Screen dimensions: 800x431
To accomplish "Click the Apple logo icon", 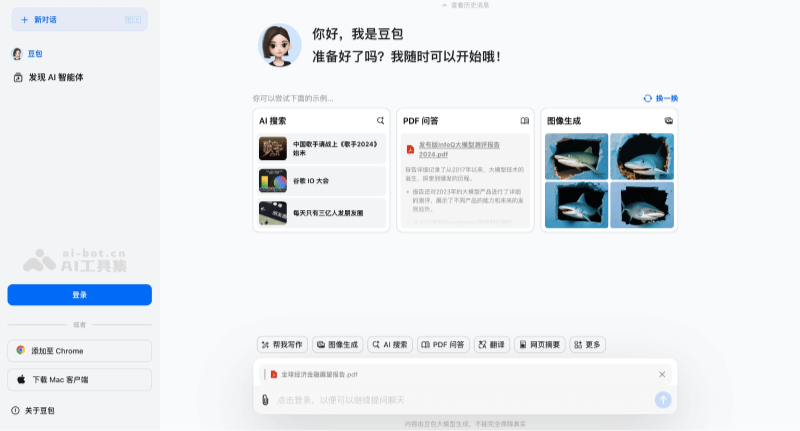I will tap(21, 379).
